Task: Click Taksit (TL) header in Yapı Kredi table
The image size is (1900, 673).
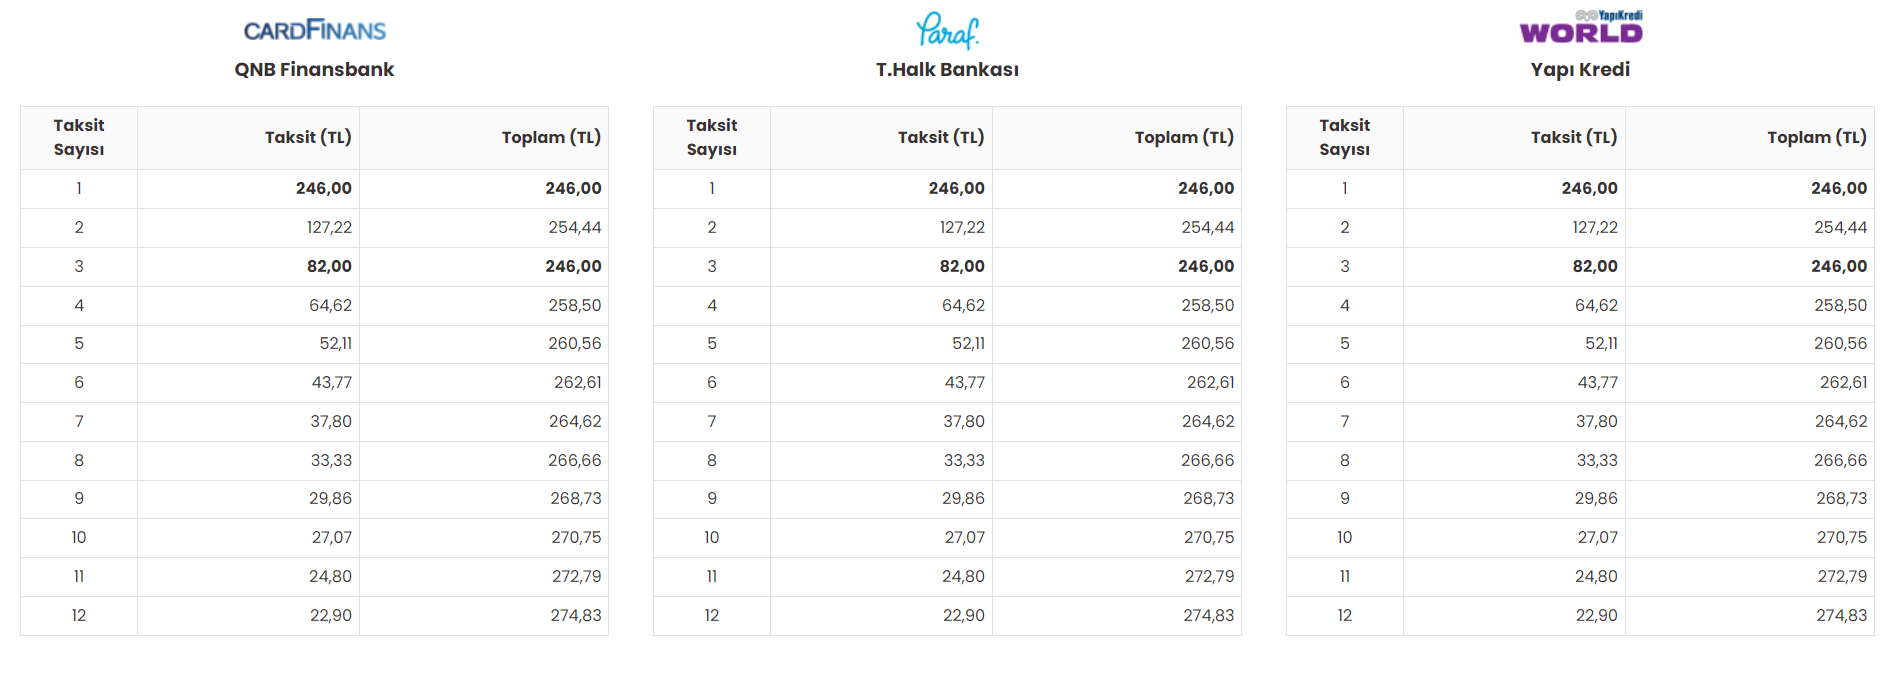Action: click(1574, 137)
